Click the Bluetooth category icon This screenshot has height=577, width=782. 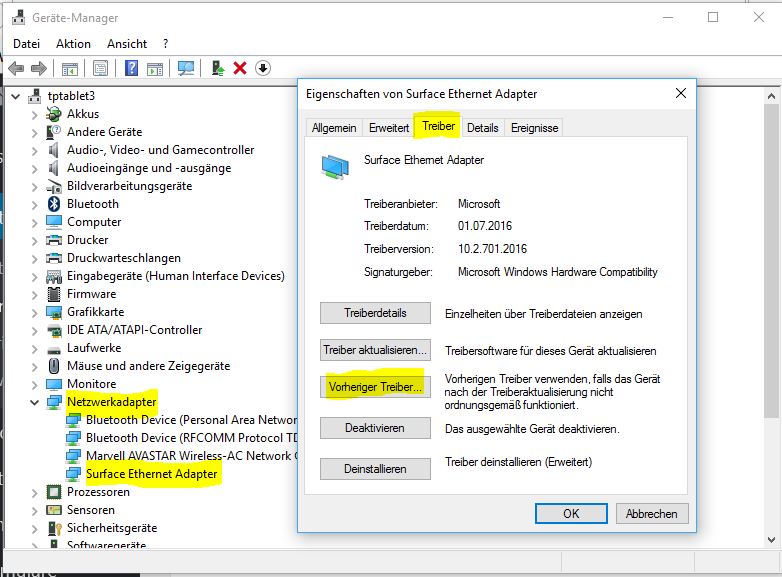(x=53, y=204)
